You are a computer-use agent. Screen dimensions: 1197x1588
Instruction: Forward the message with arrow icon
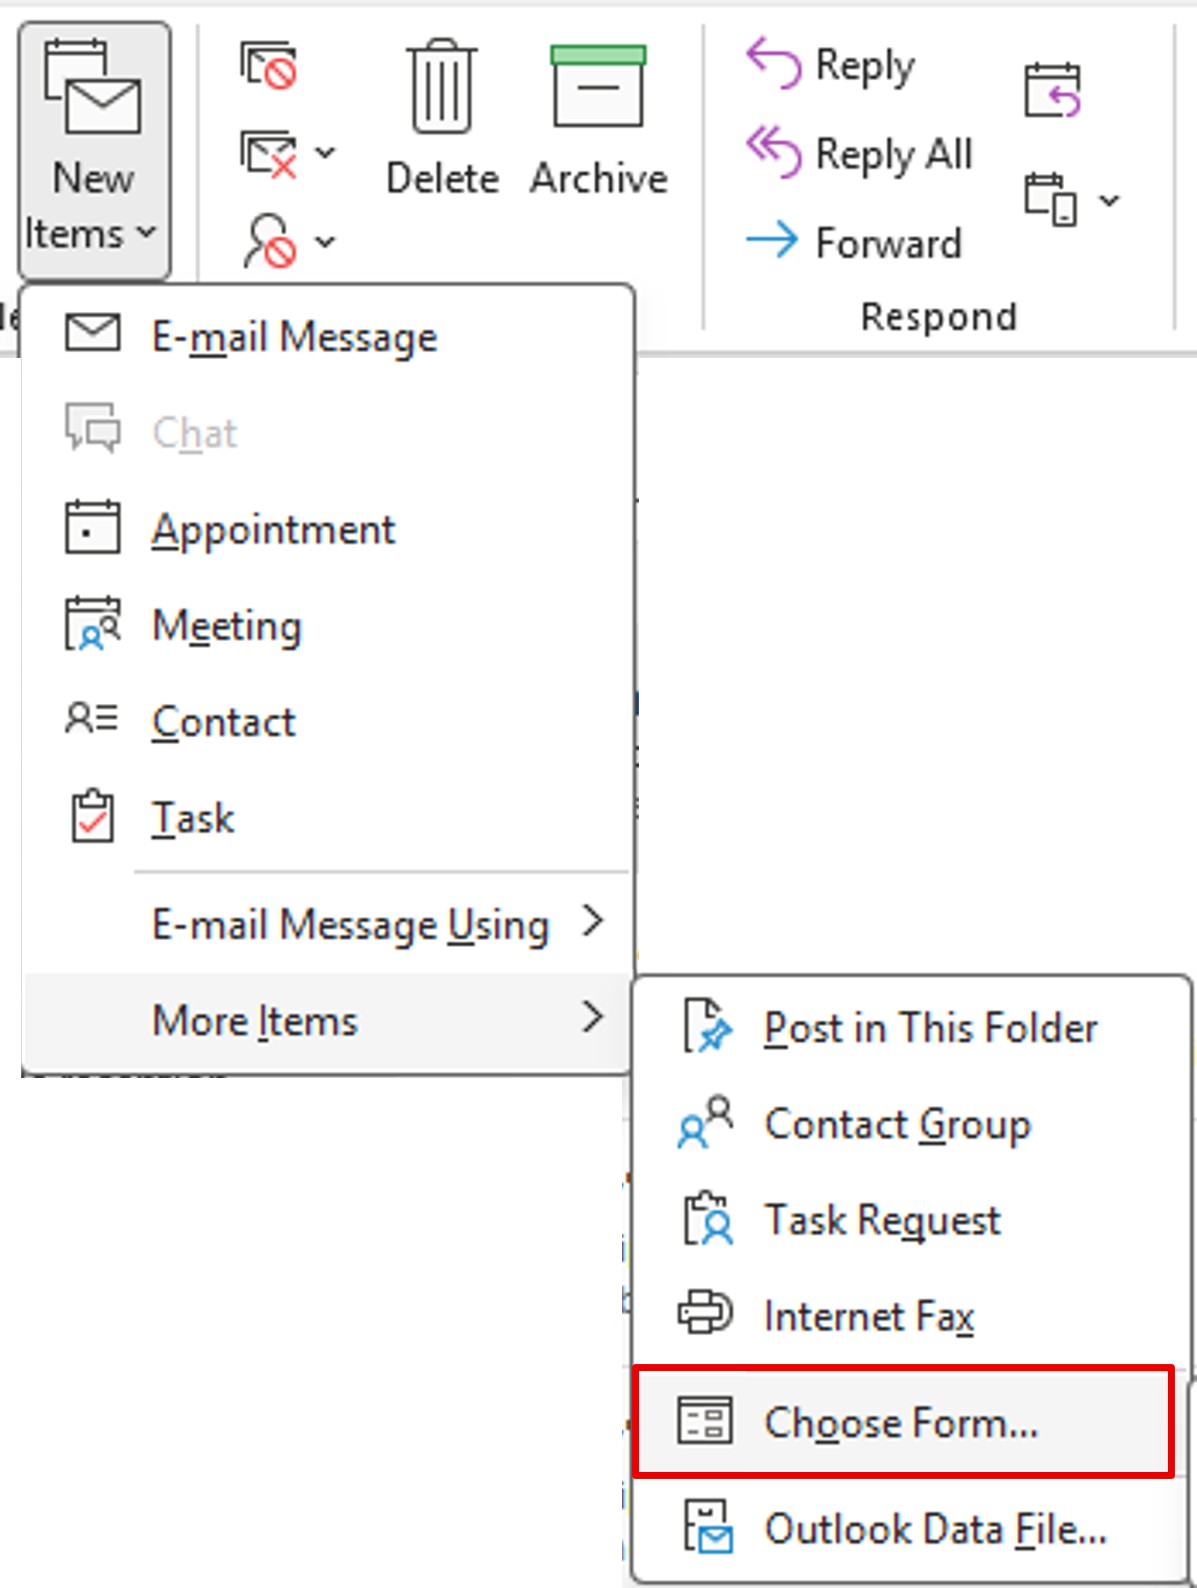(773, 241)
